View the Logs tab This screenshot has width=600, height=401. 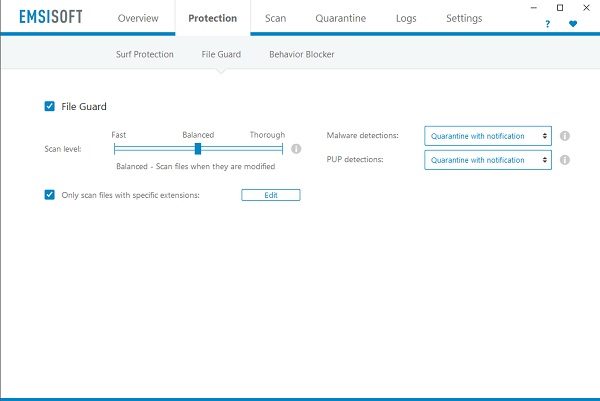[406, 18]
